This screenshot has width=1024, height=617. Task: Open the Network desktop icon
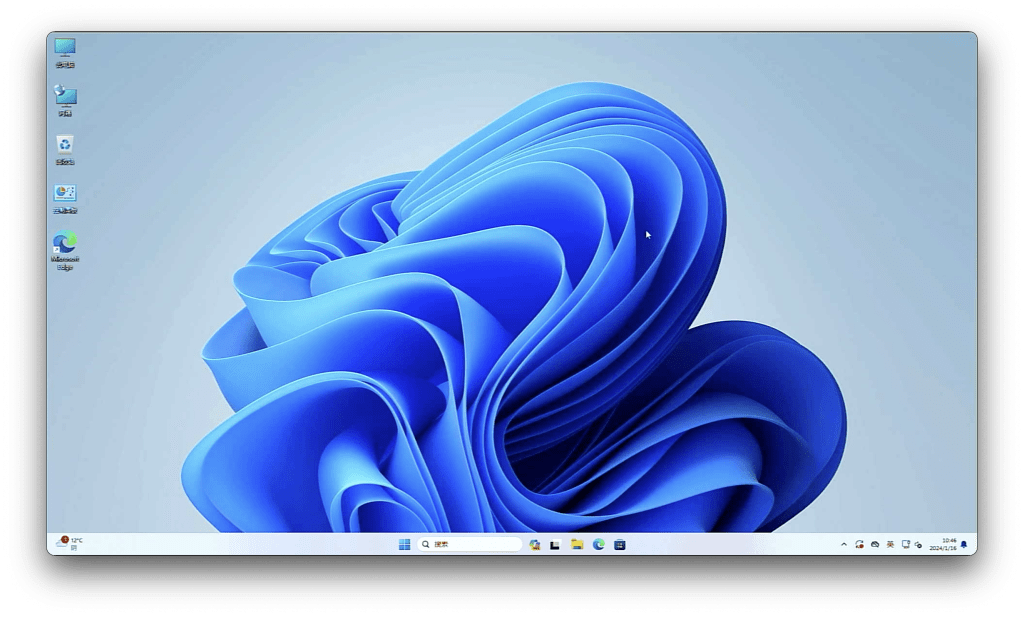(x=65, y=98)
